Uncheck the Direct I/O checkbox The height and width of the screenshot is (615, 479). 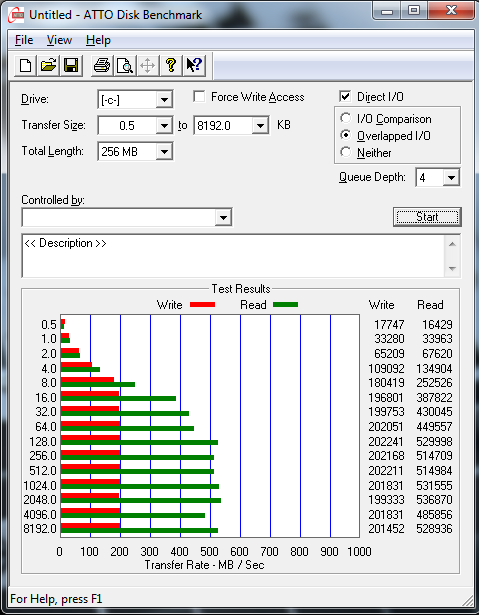pos(345,96)
